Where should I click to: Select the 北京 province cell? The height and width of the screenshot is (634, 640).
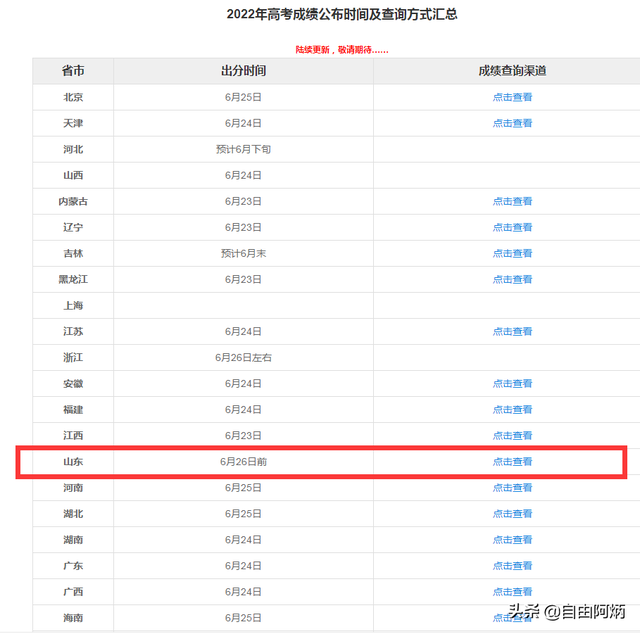click(73, 97)
